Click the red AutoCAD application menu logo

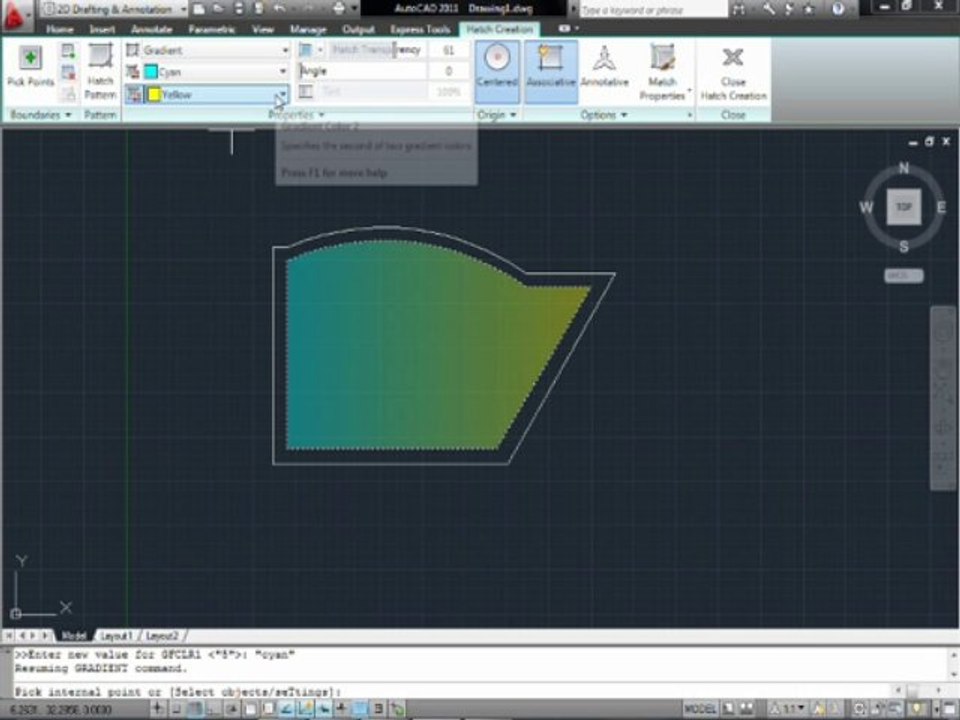pos(13,15)
